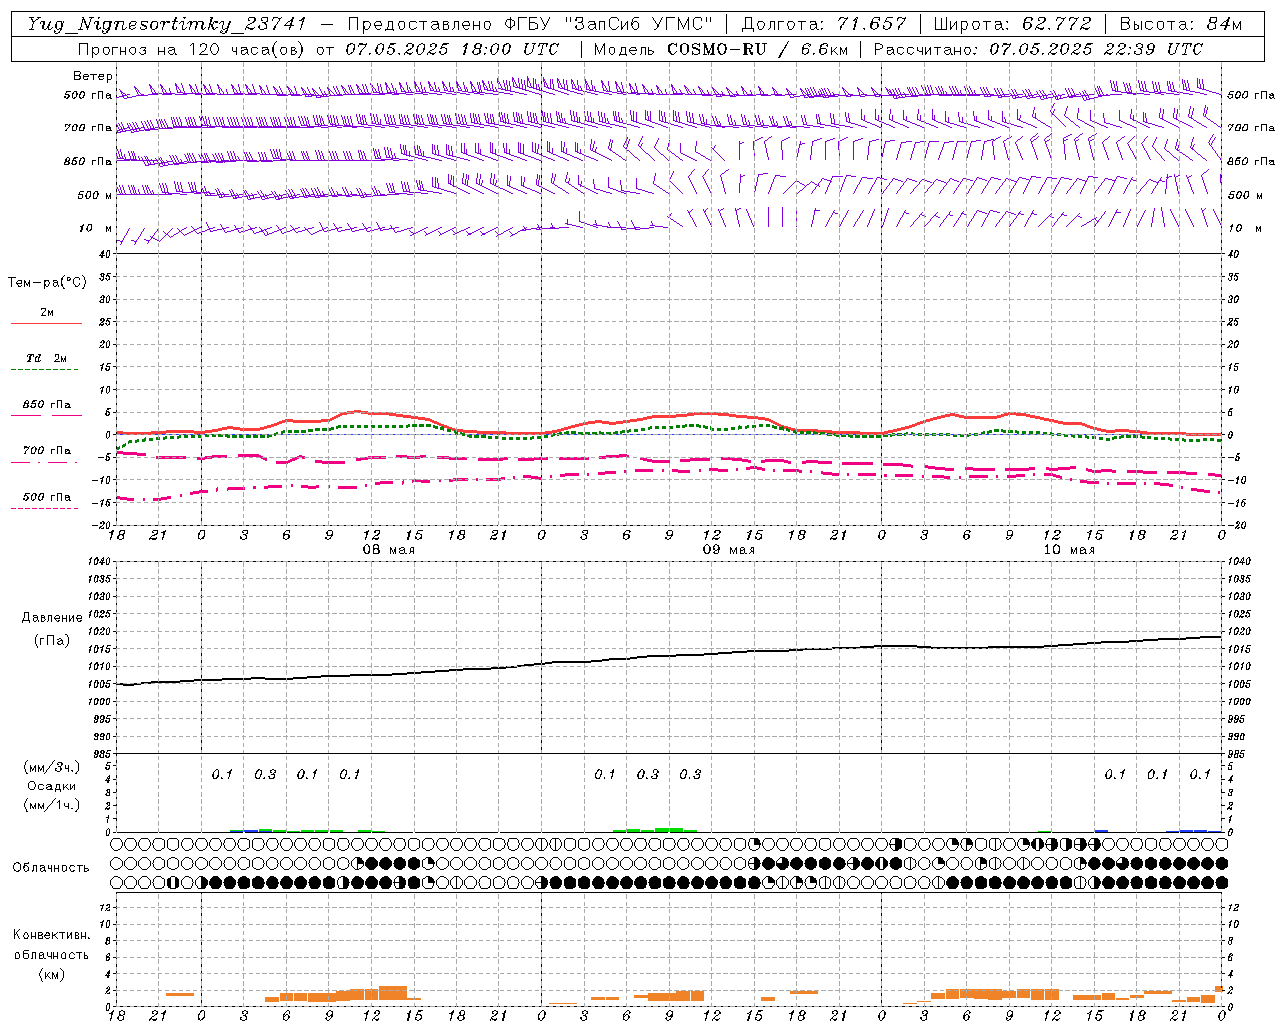Image resolution: width=1280 pixels, height=1024 pixels.
Task: Click the Td 2м dew point legend entry
Action: pyautogui.click(x=46, y=358)
